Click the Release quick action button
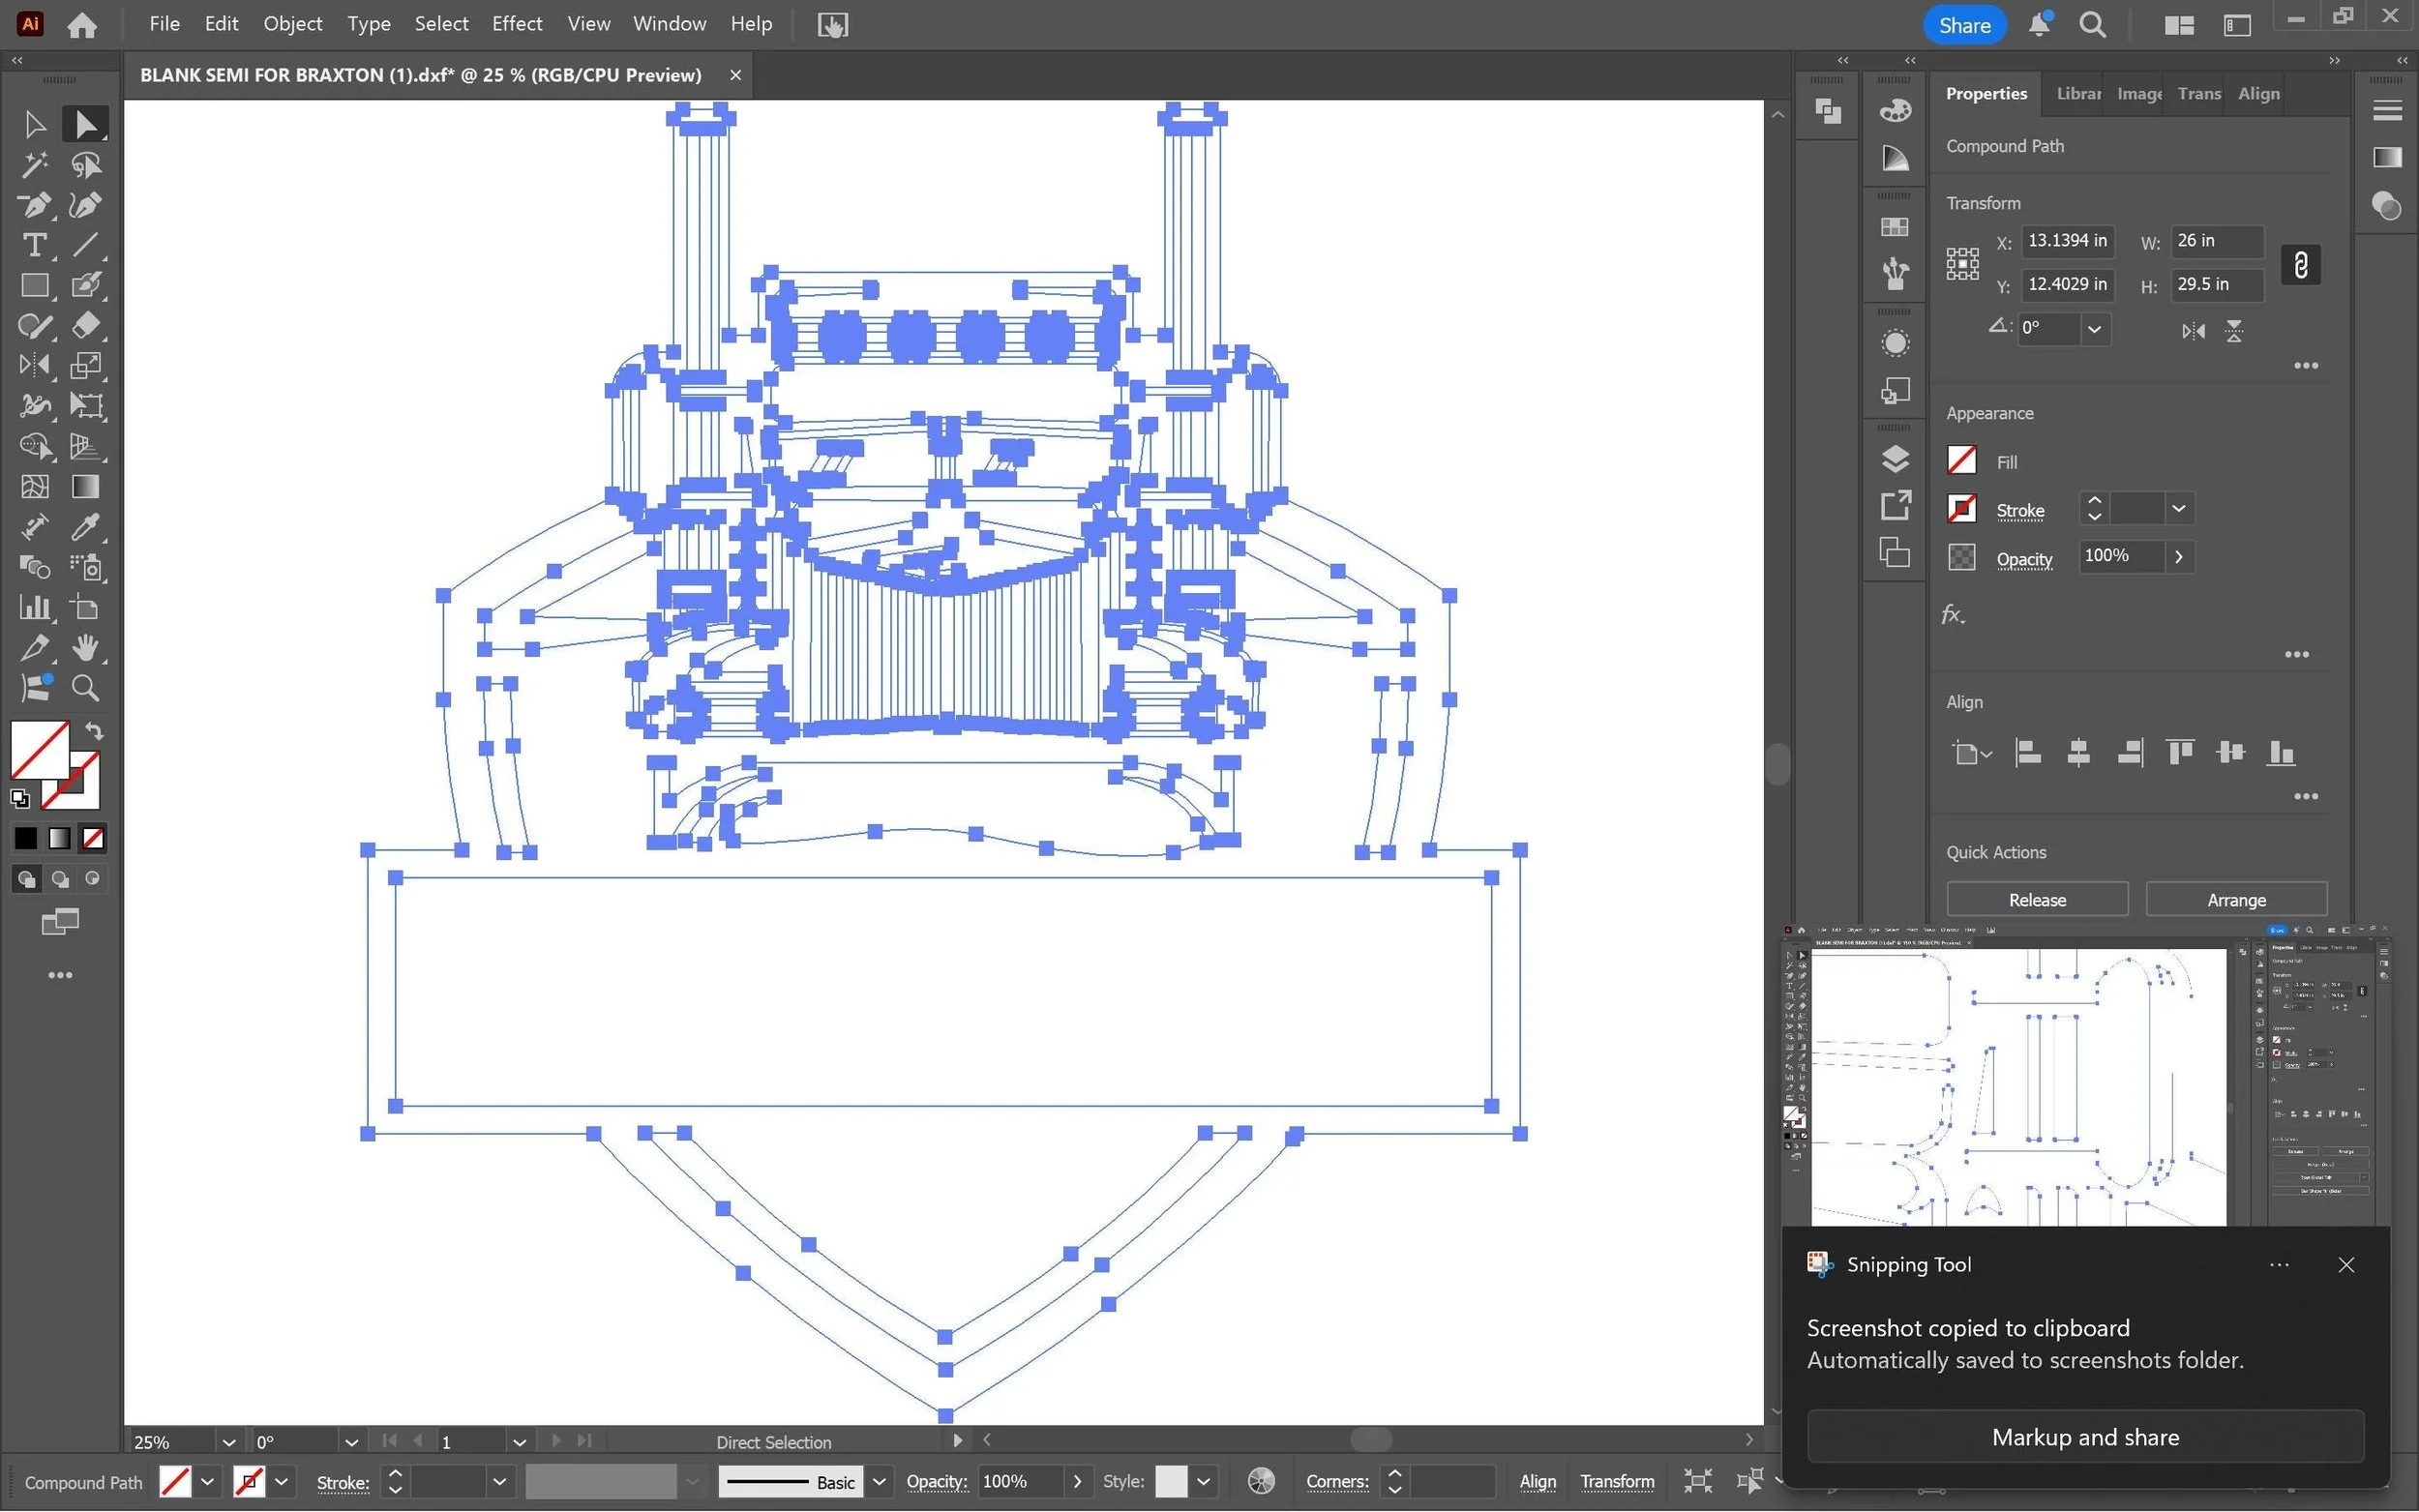This screenshot has height=1512, width=2419. click(2037, 900)
